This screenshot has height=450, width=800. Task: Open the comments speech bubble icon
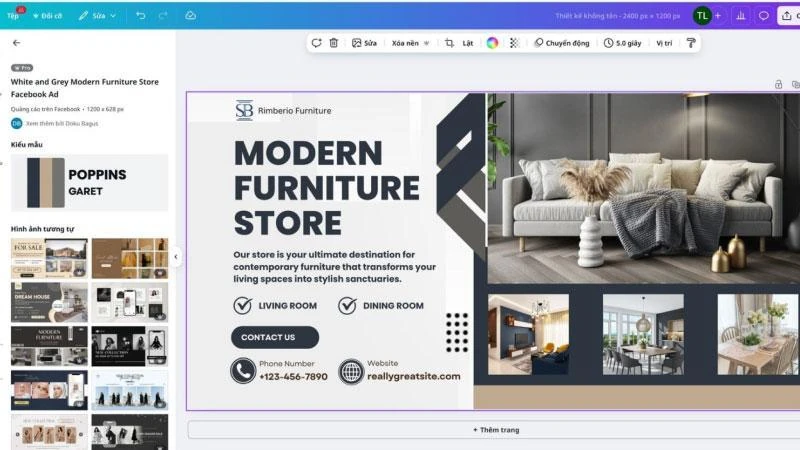[764, 16]
